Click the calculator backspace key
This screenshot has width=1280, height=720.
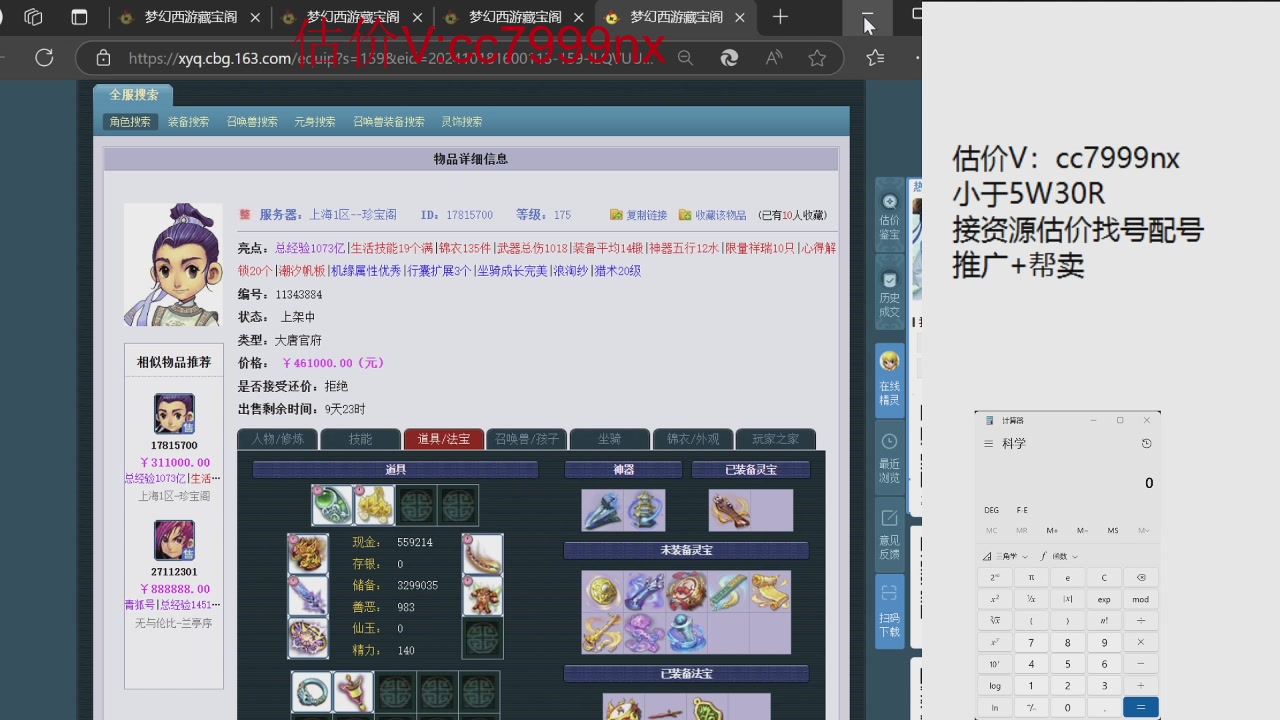pyautogui.click(x=1141, y=577)
